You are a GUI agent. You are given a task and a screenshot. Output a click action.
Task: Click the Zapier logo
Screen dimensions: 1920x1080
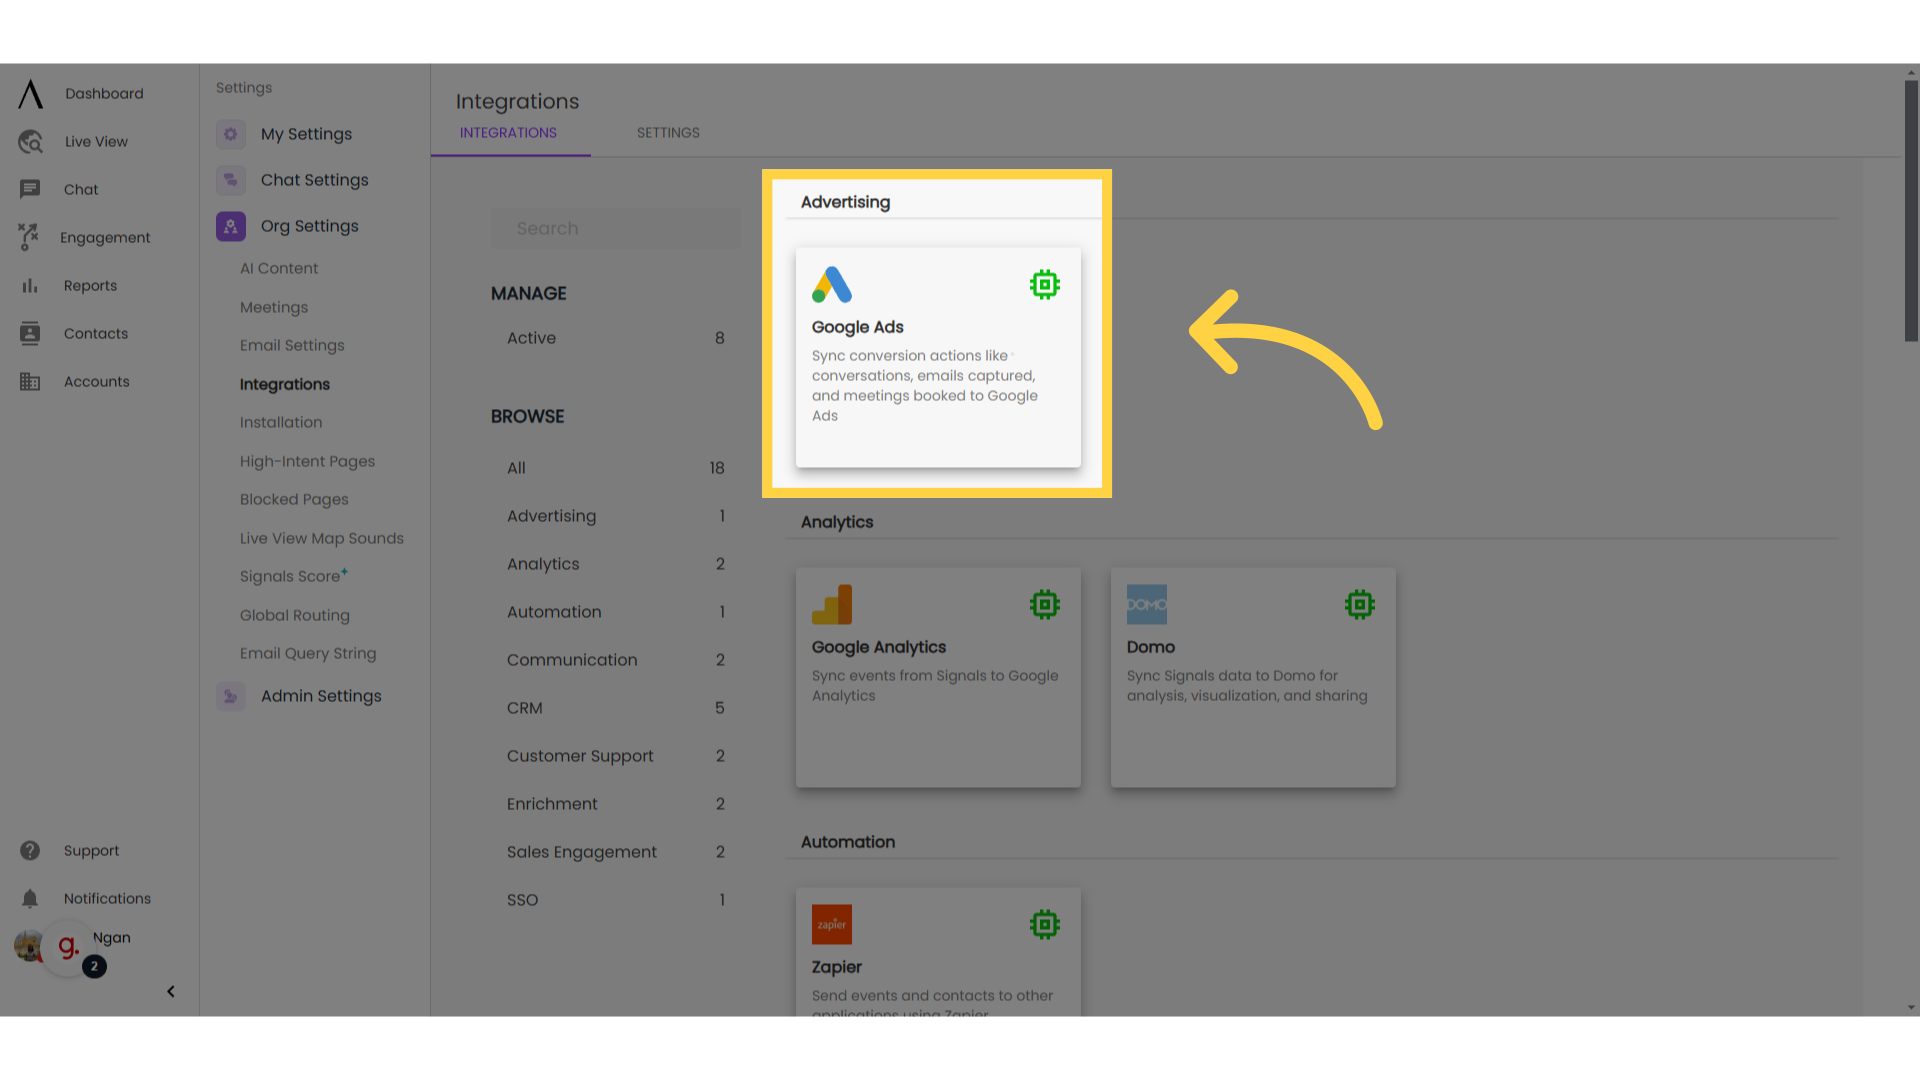coord(832,925)
